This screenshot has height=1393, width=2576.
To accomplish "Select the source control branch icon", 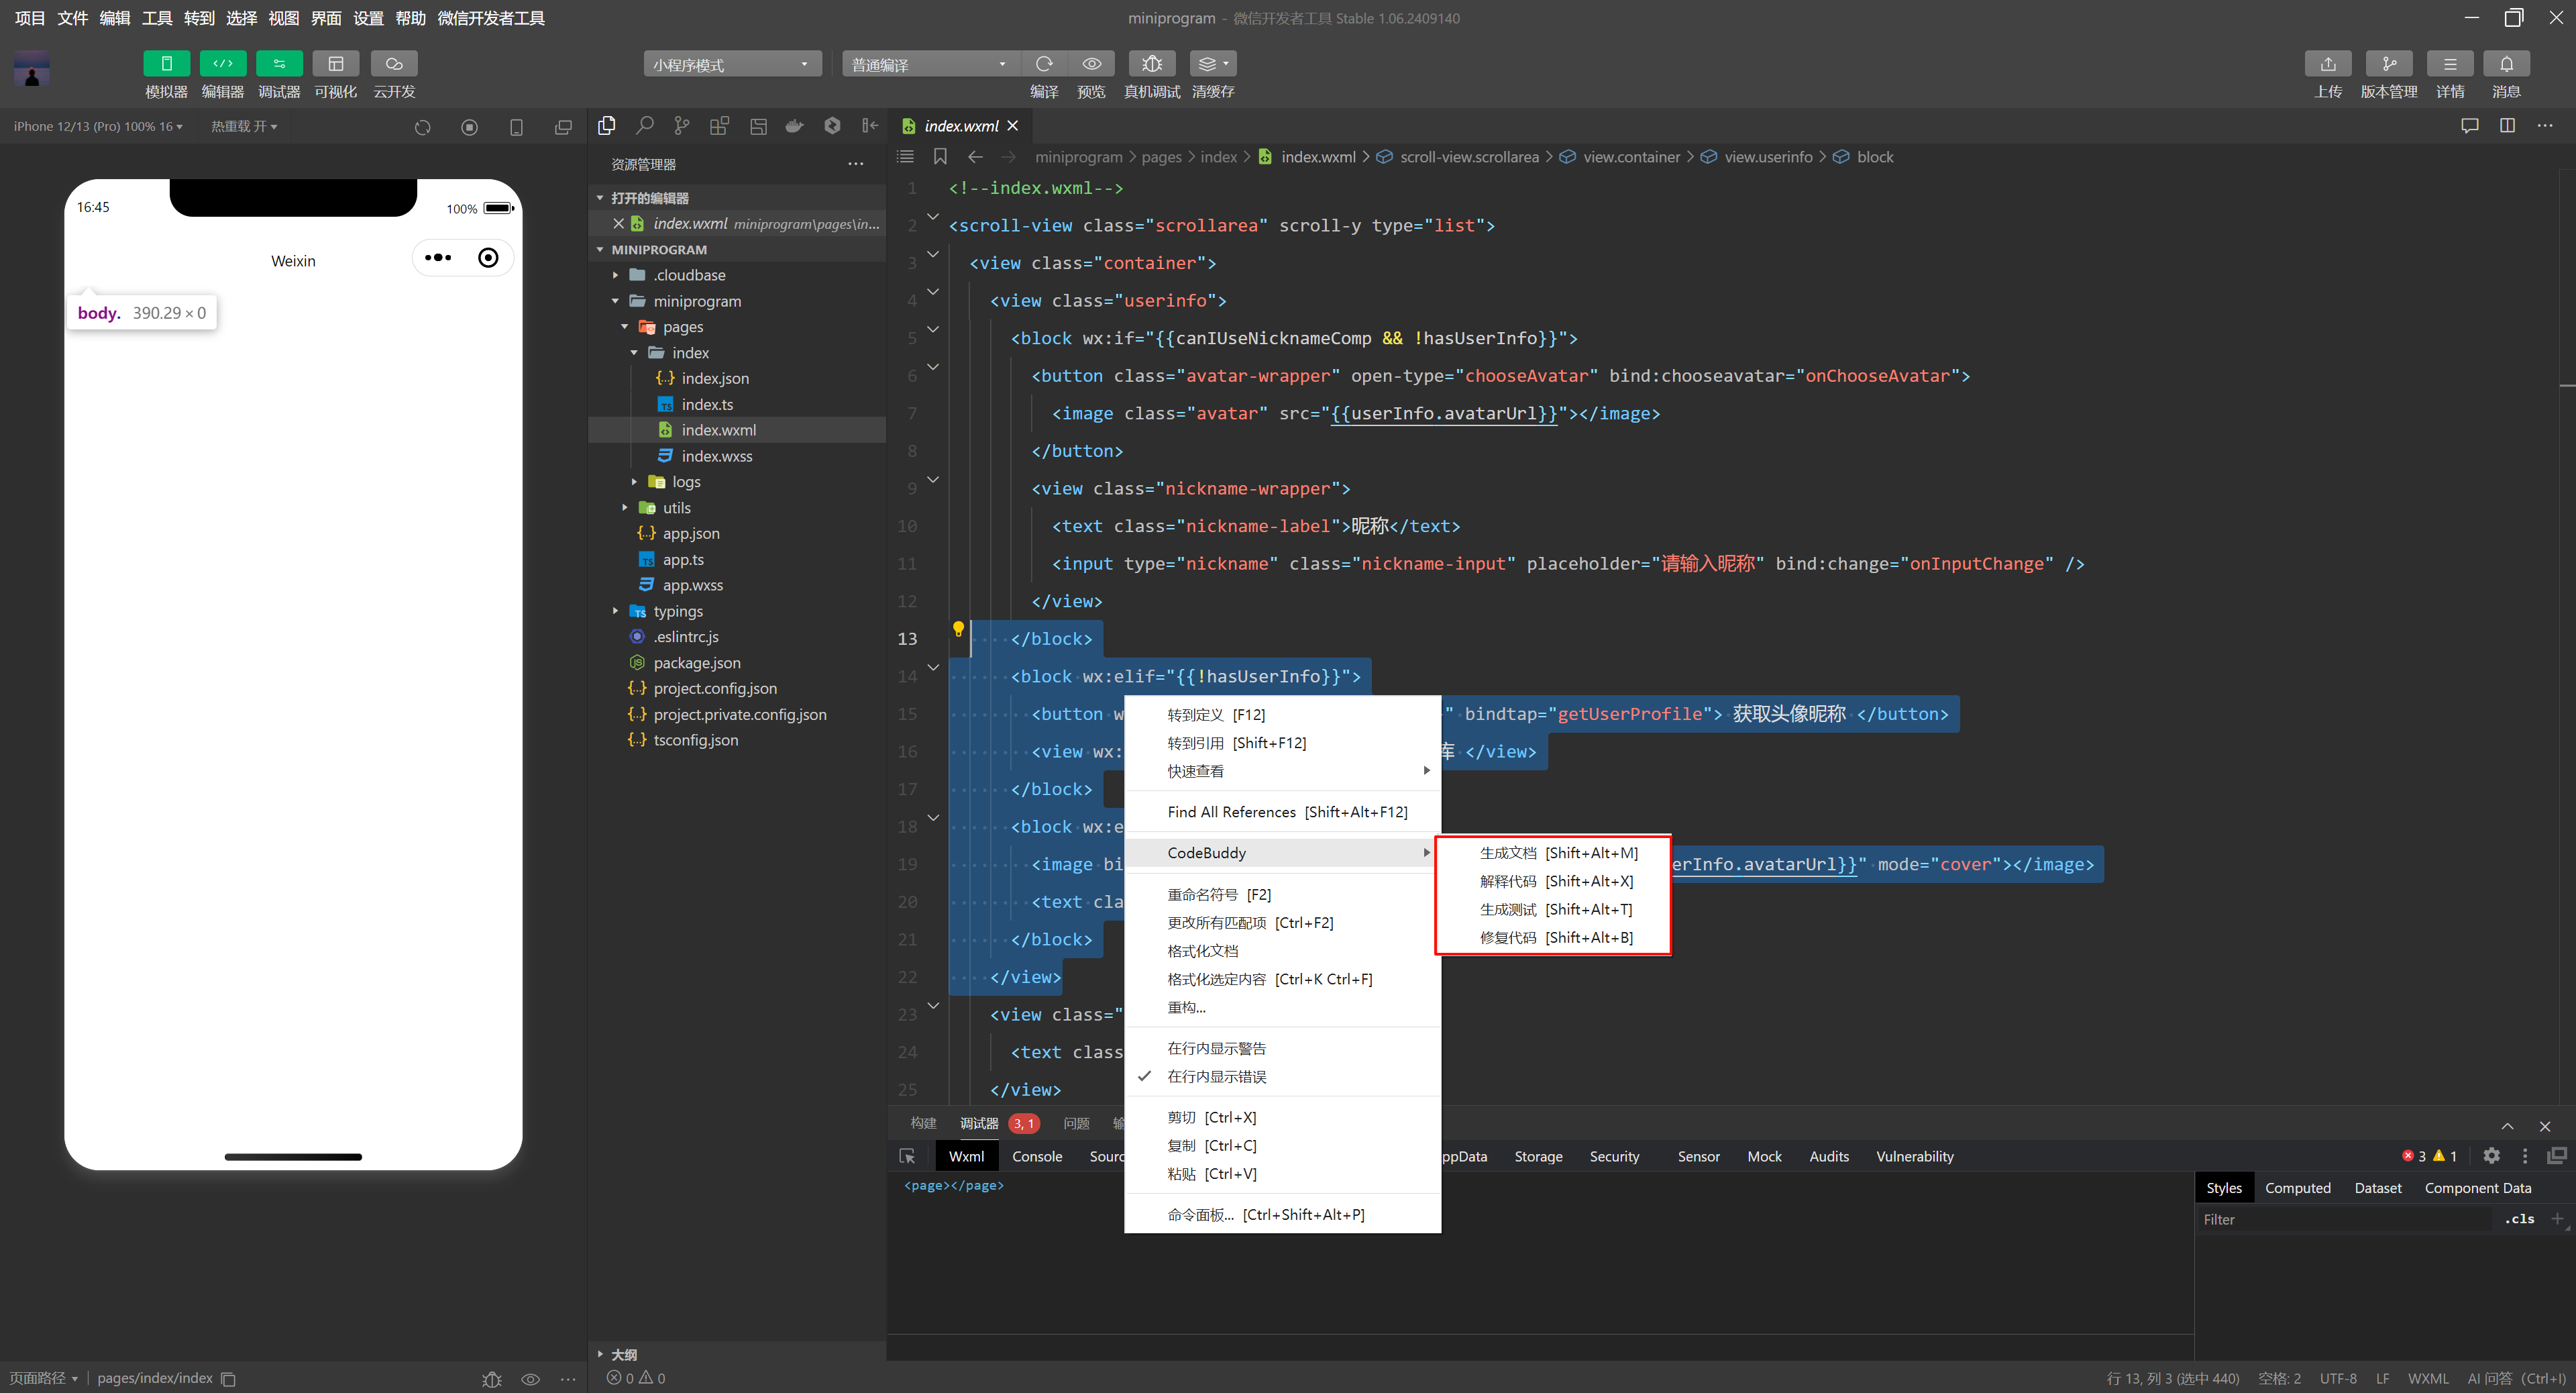I will (681, 126).
